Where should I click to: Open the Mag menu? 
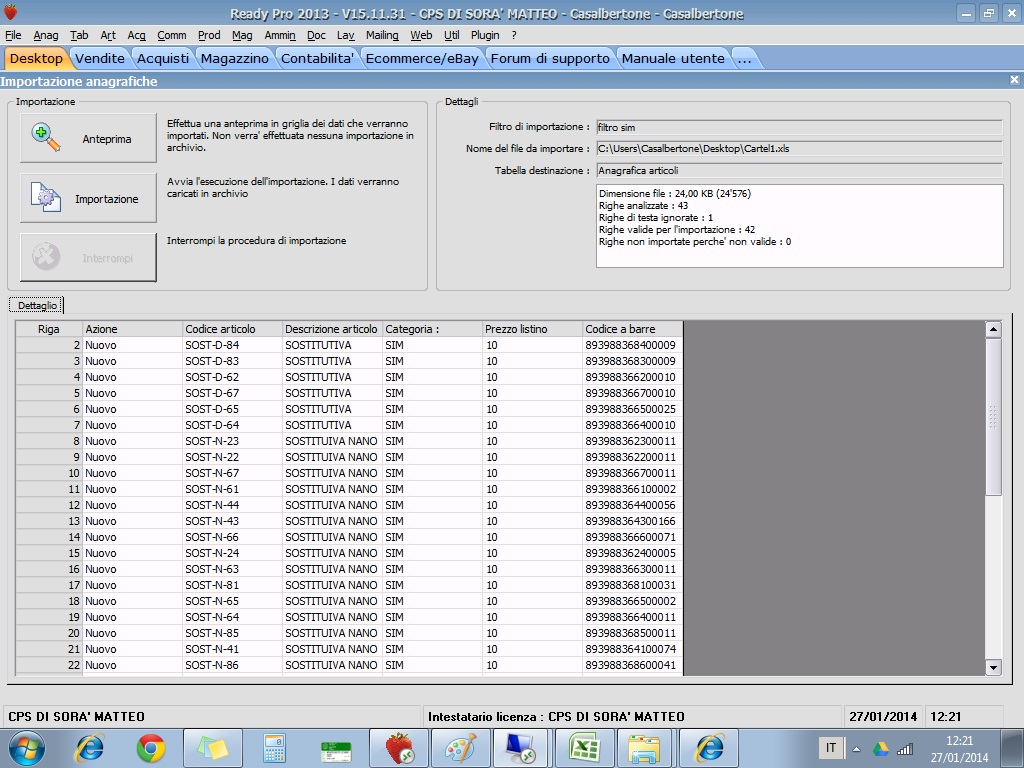[242, 35]
